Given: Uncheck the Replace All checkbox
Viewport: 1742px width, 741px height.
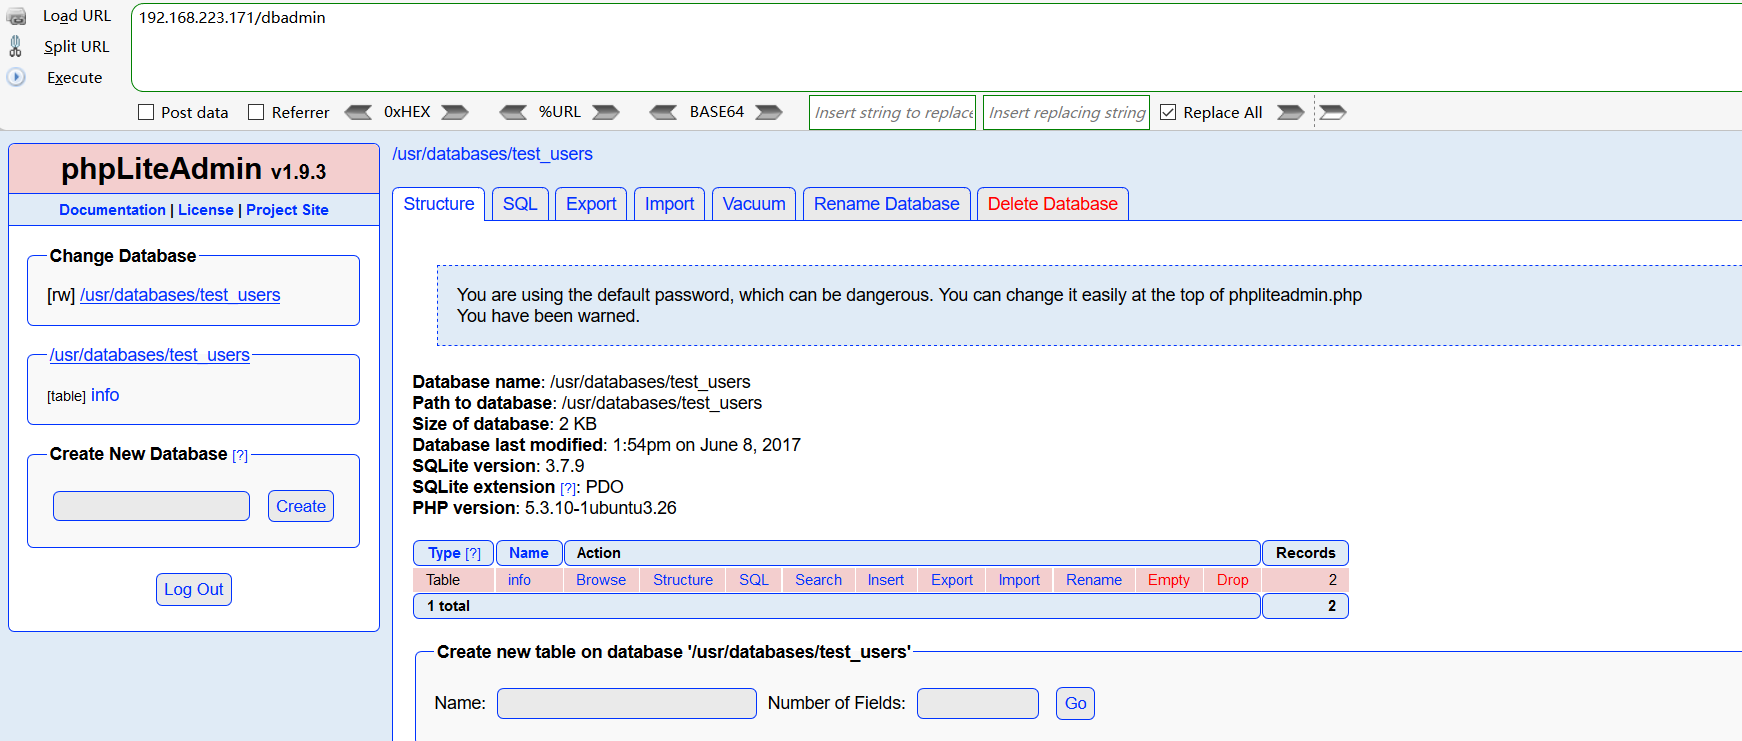Looking at the screenshot, I should (x=1168, y=112).
